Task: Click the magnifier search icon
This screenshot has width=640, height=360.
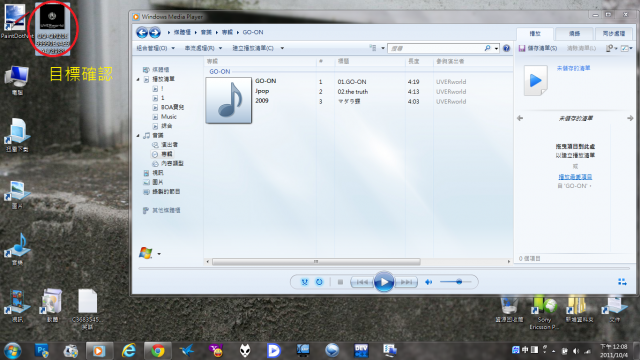Action: tap(487, 48)
